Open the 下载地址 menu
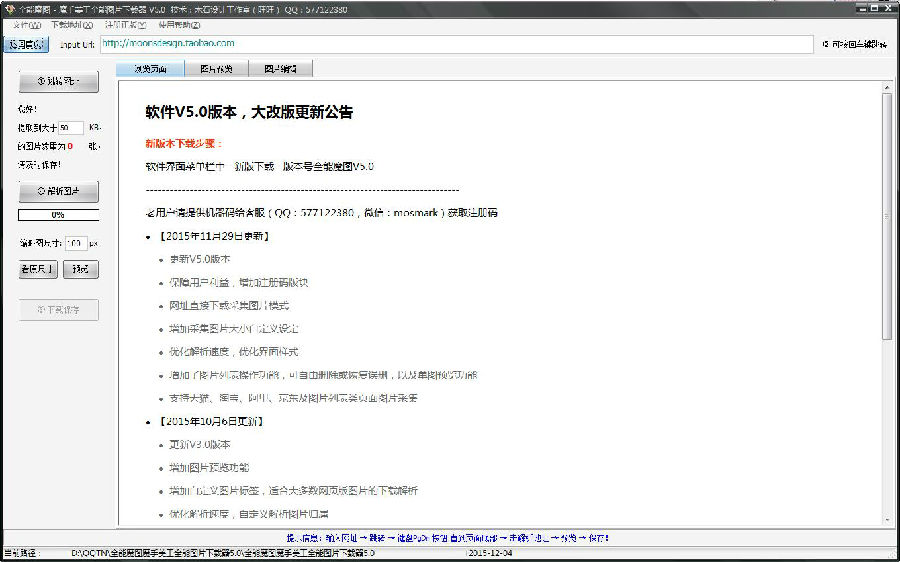900x562 pixels. pyautogui.click(x=71, y=25)
